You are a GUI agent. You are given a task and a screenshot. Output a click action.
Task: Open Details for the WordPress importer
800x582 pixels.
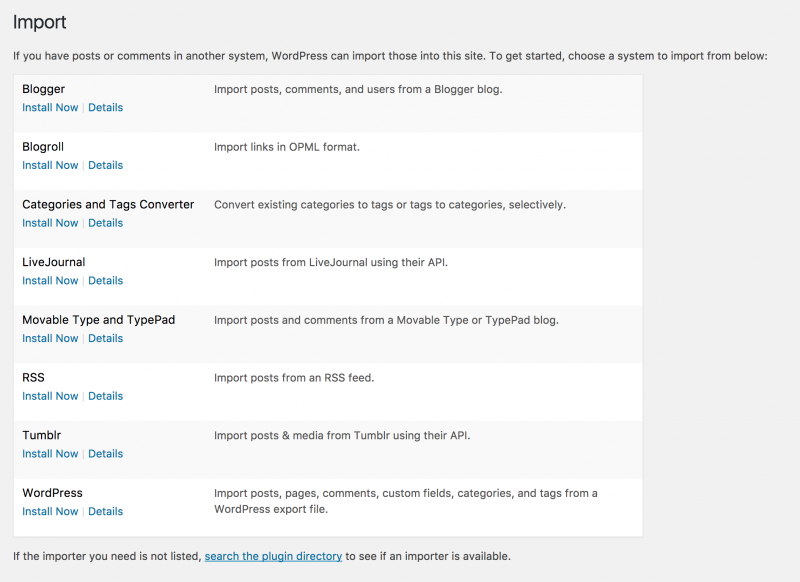(105, 511)
